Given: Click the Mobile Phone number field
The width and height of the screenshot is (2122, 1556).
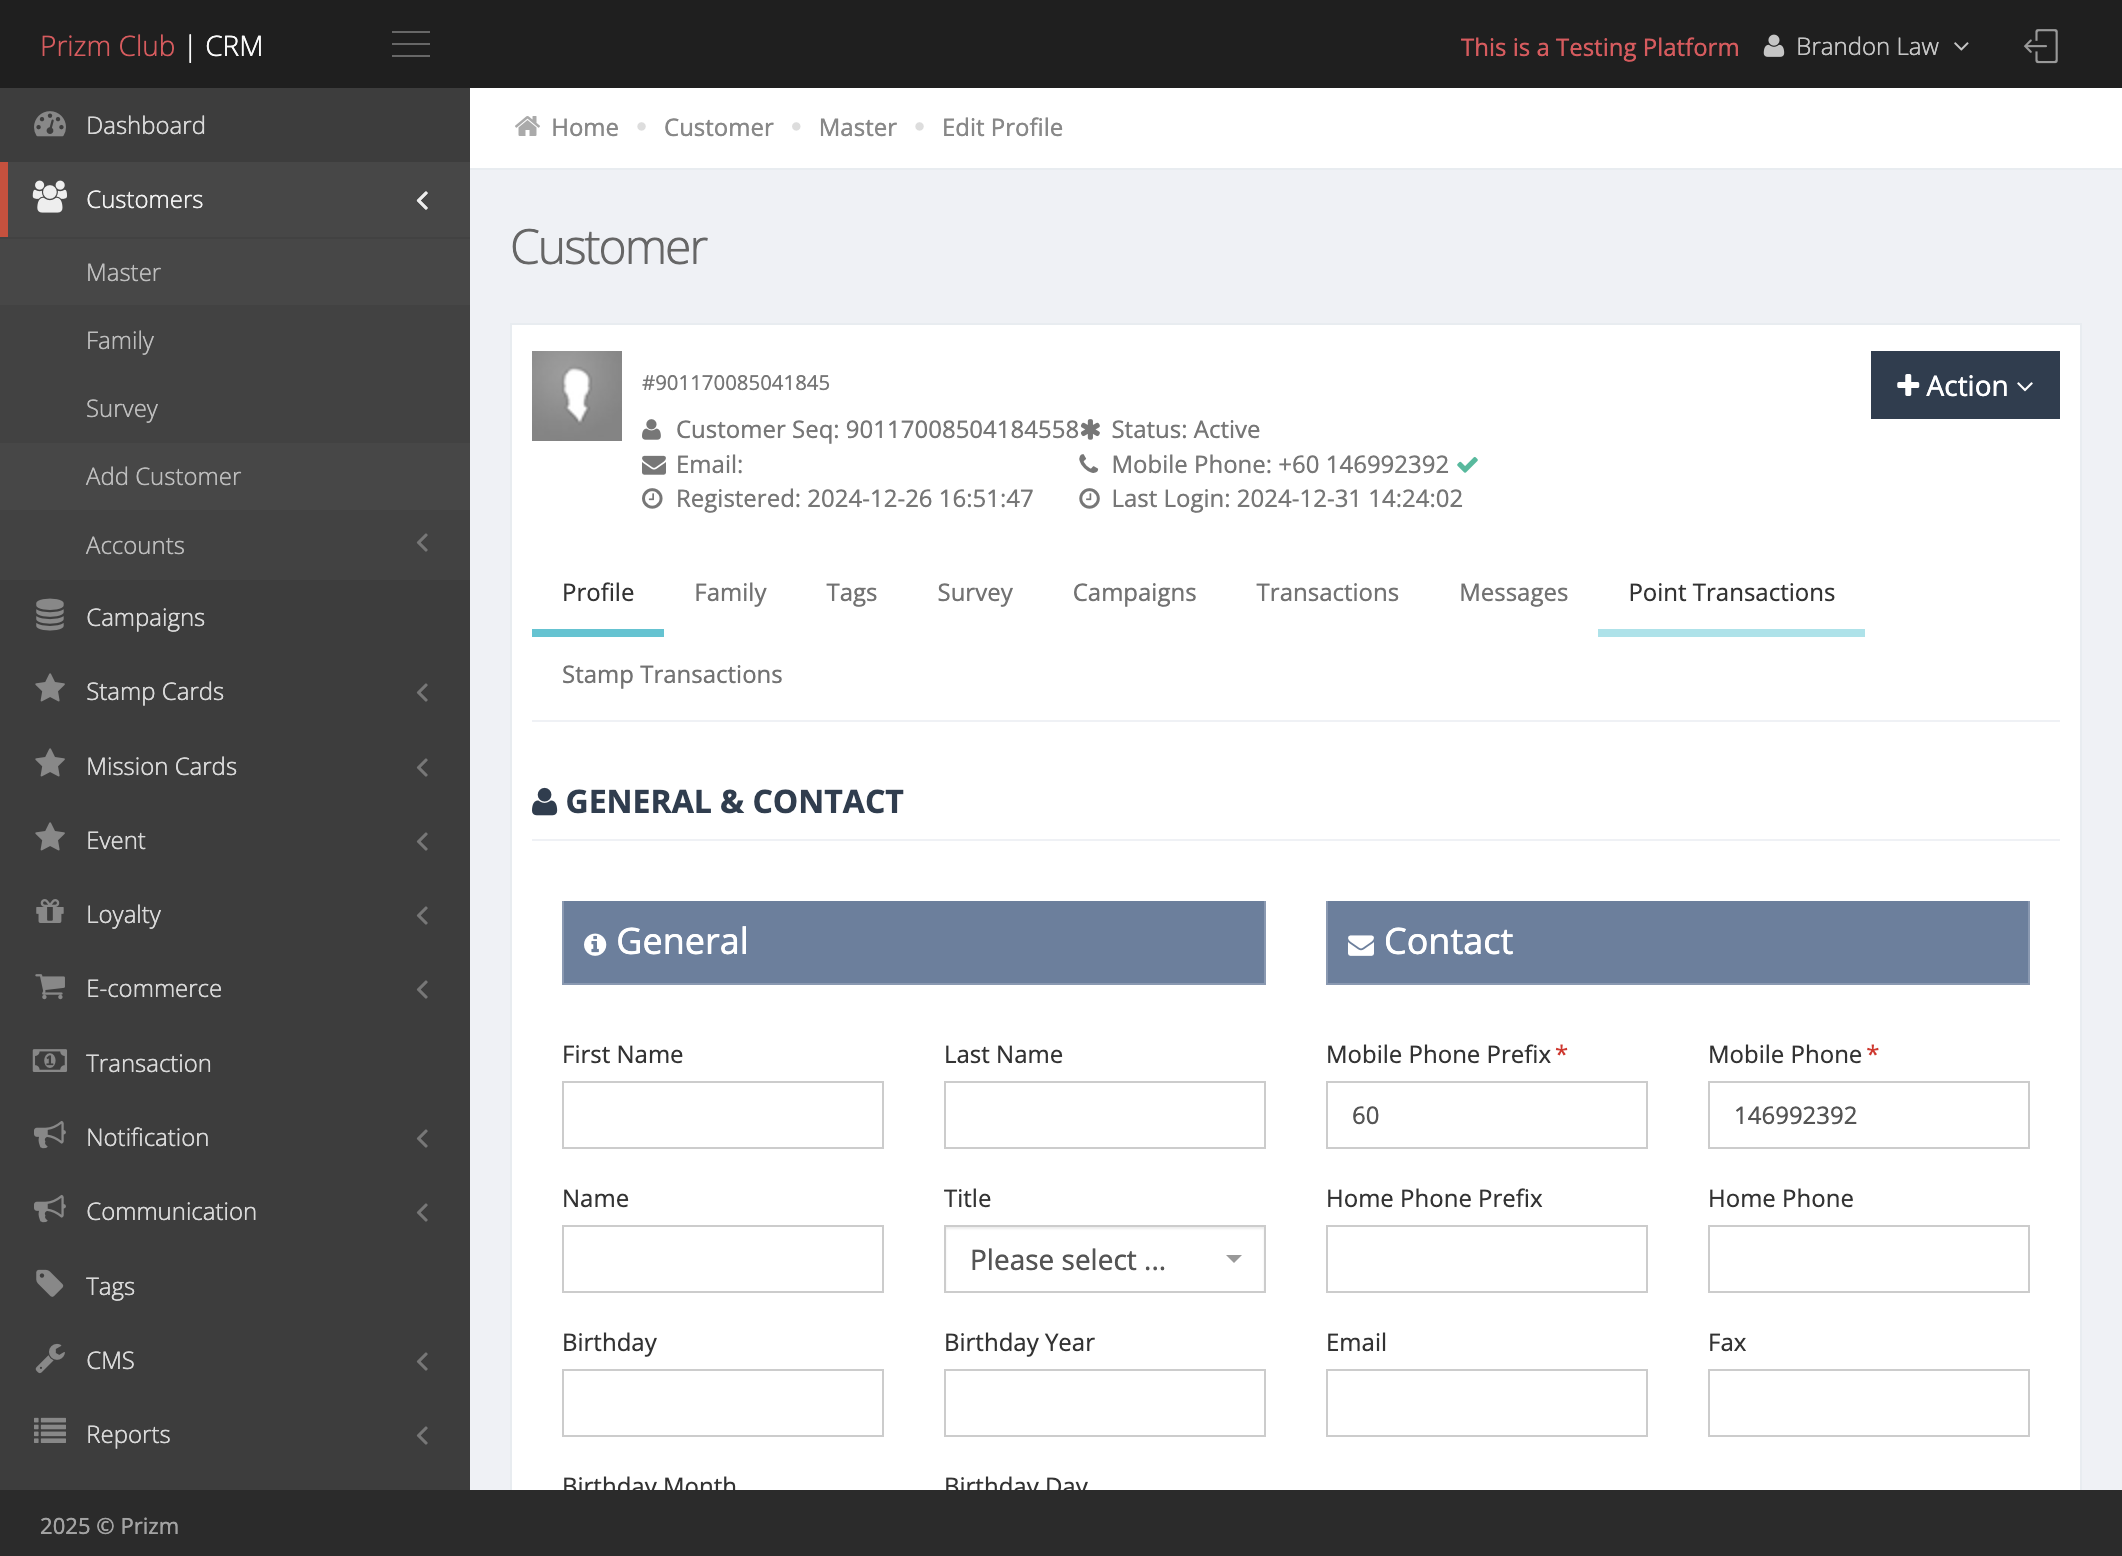Looking at the screenshot, I should pyautogui.click(x=1869, y=1115).
